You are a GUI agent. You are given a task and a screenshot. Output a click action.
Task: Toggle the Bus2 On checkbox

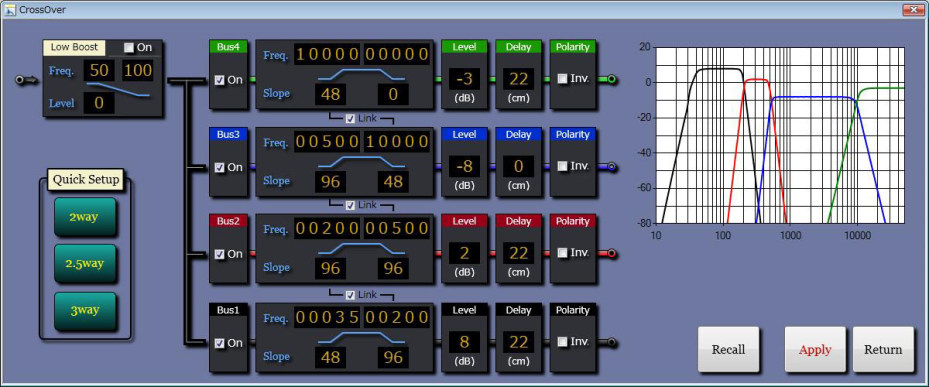coord(220,254)
